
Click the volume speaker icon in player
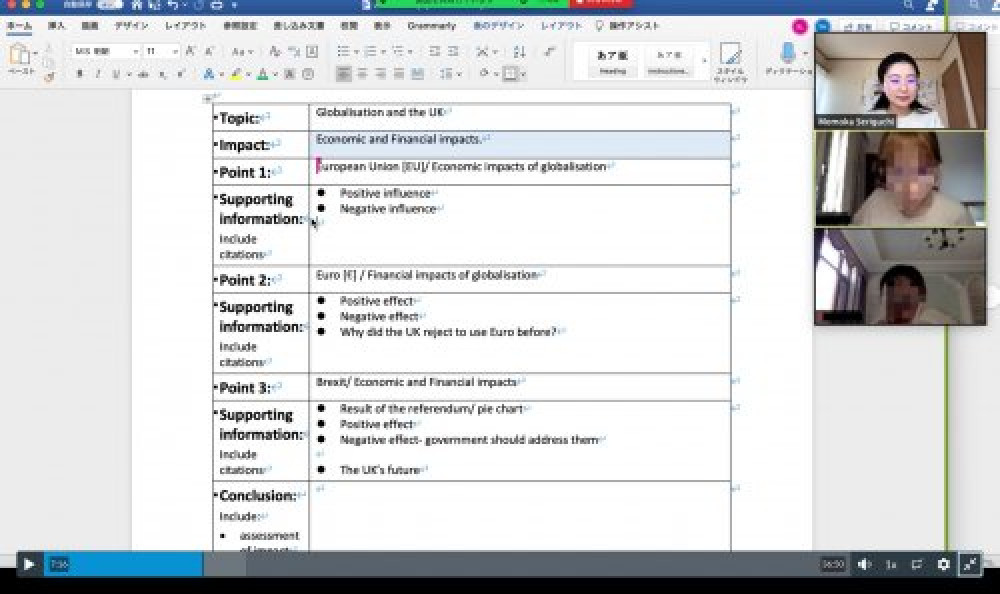point(864,564)
